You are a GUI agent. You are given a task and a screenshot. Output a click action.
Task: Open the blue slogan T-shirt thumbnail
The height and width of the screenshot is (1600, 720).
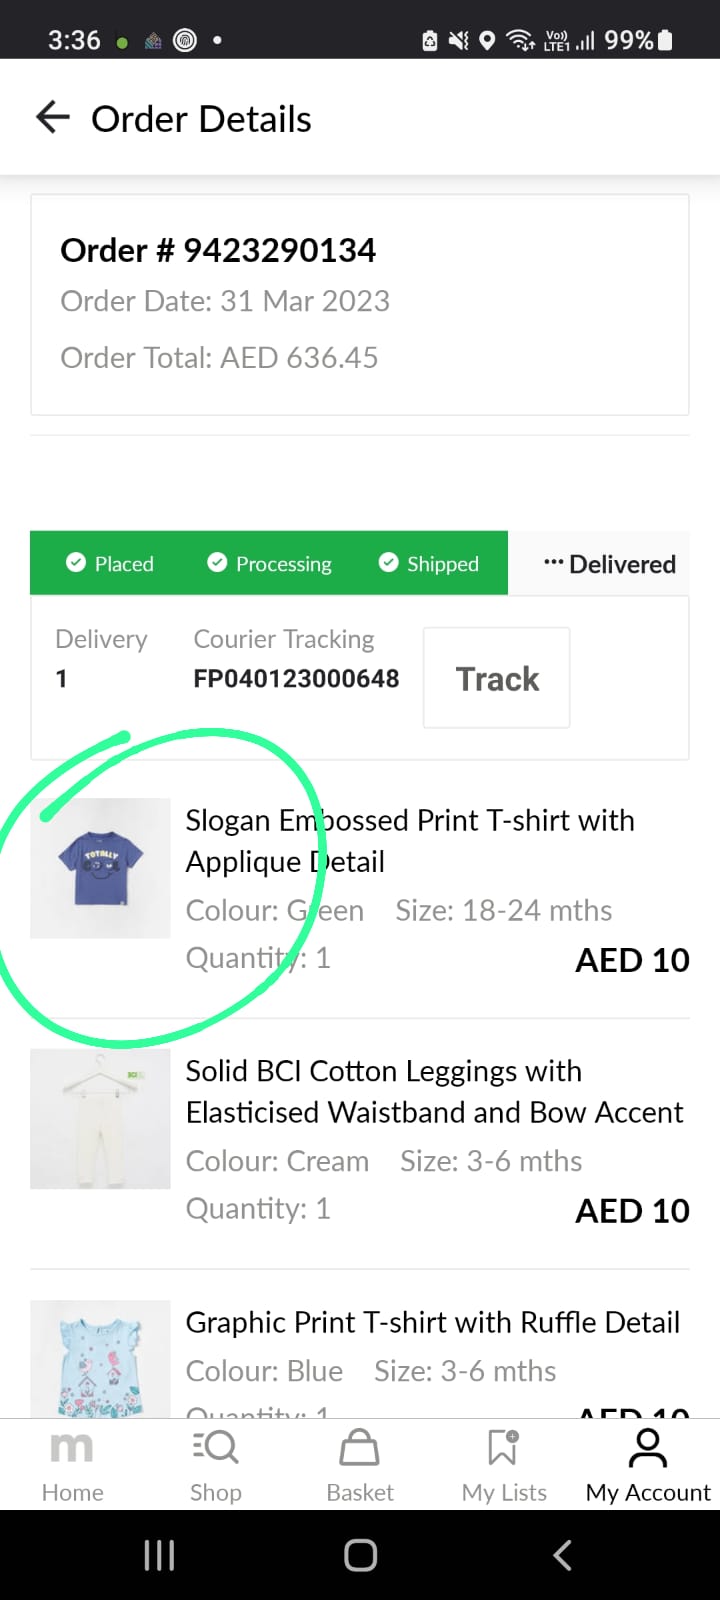(100, 868)
